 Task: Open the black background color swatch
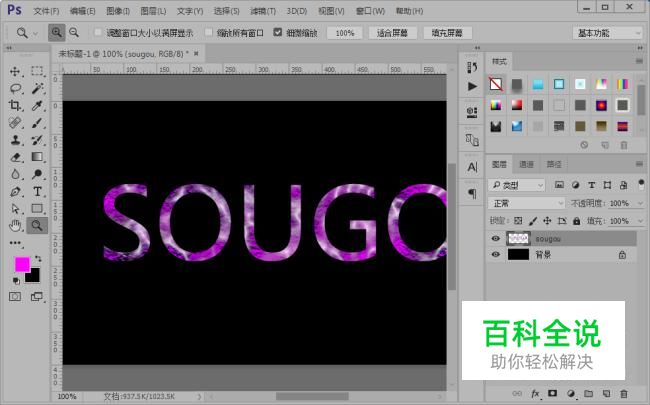click(33, 276)
